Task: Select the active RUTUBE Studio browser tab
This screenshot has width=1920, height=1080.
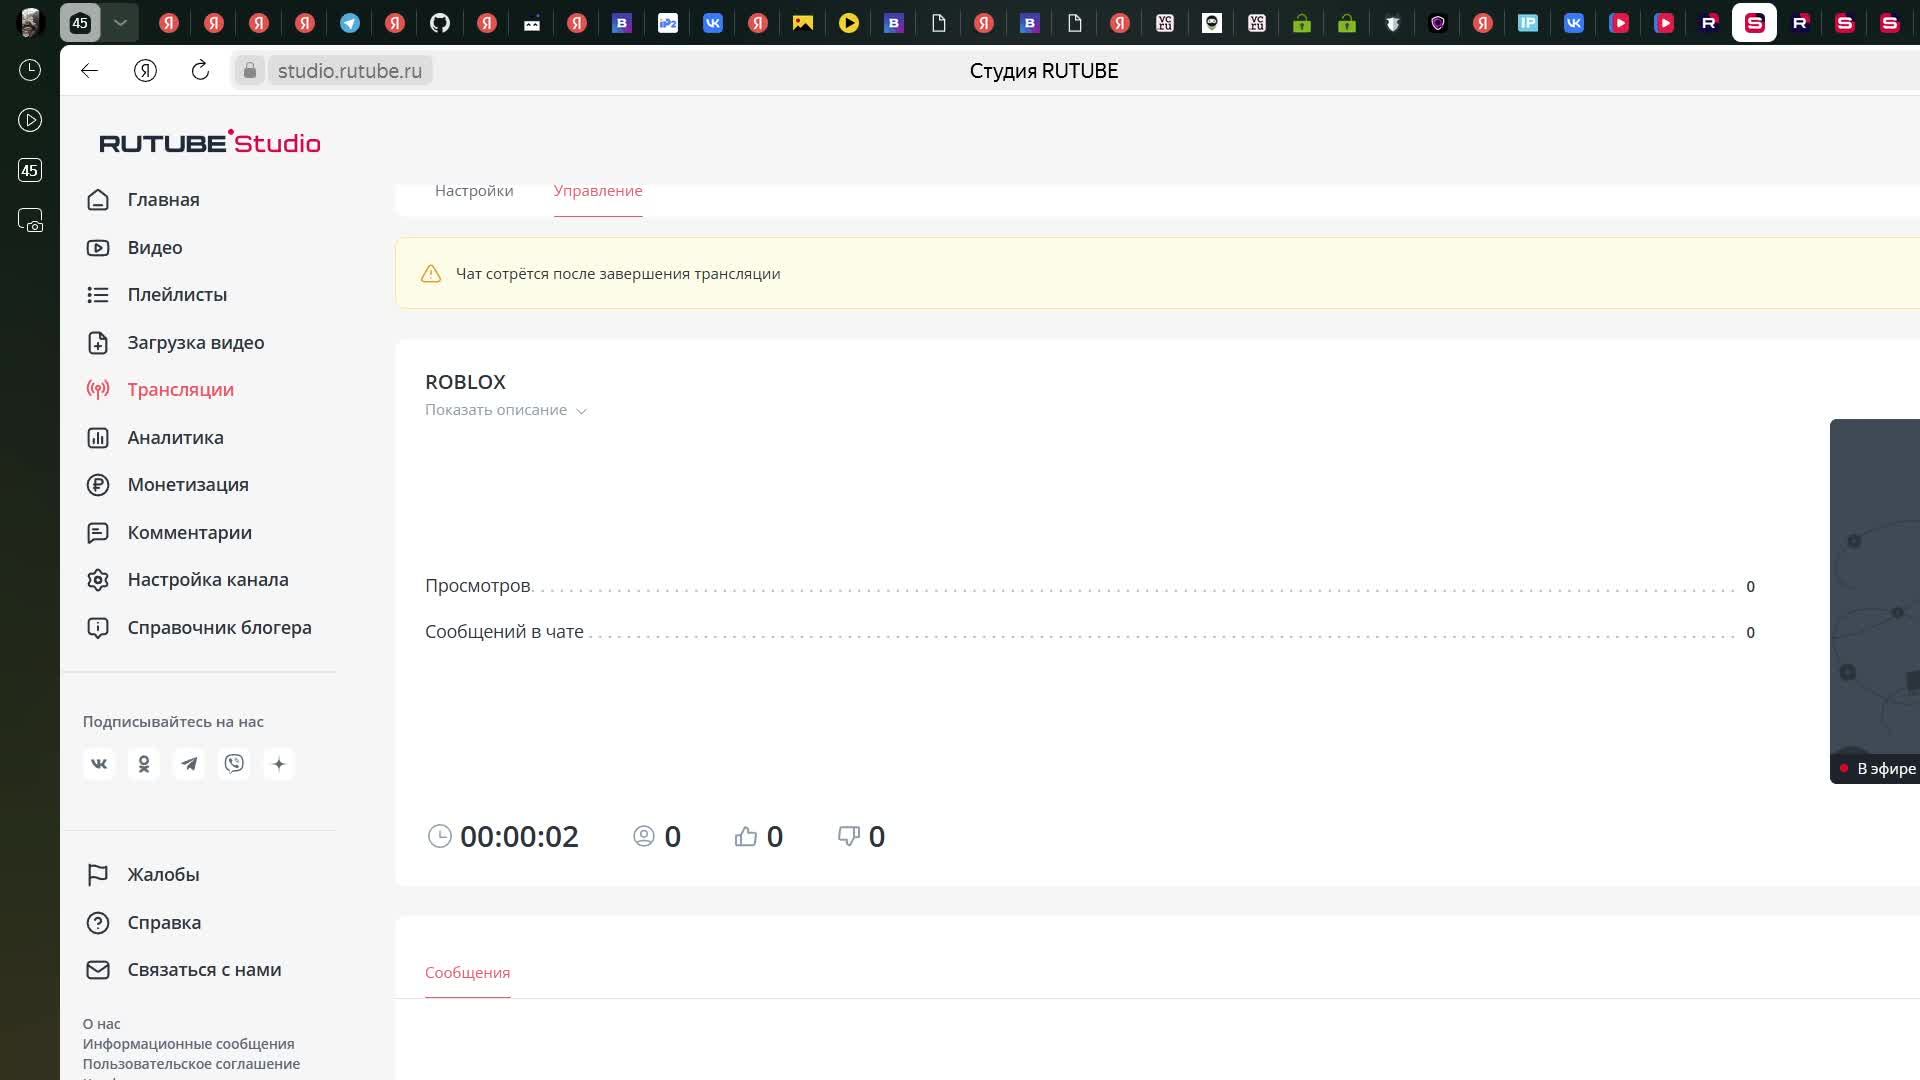Action: [x=1755, y=22]
